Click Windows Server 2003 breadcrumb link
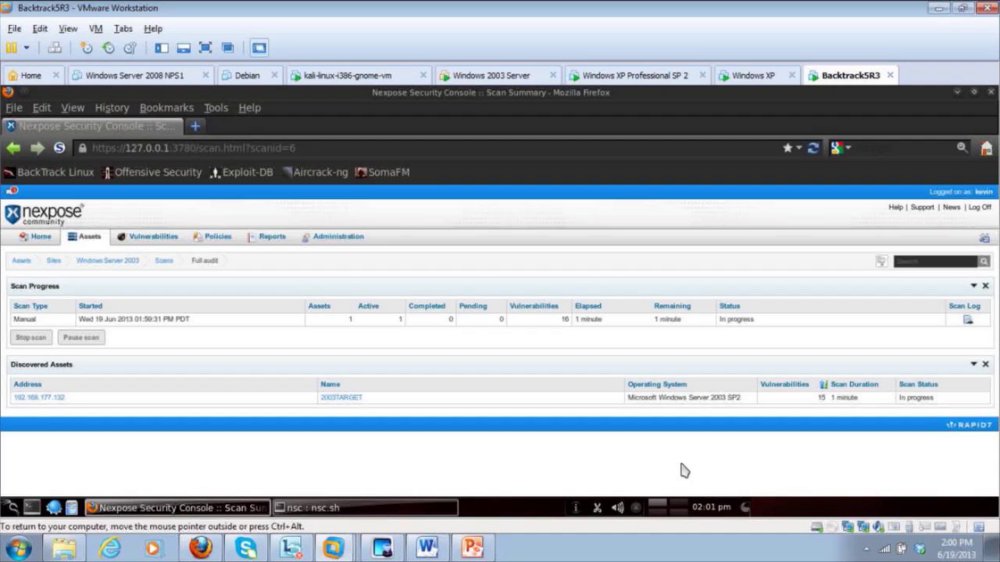 [107, 261]
